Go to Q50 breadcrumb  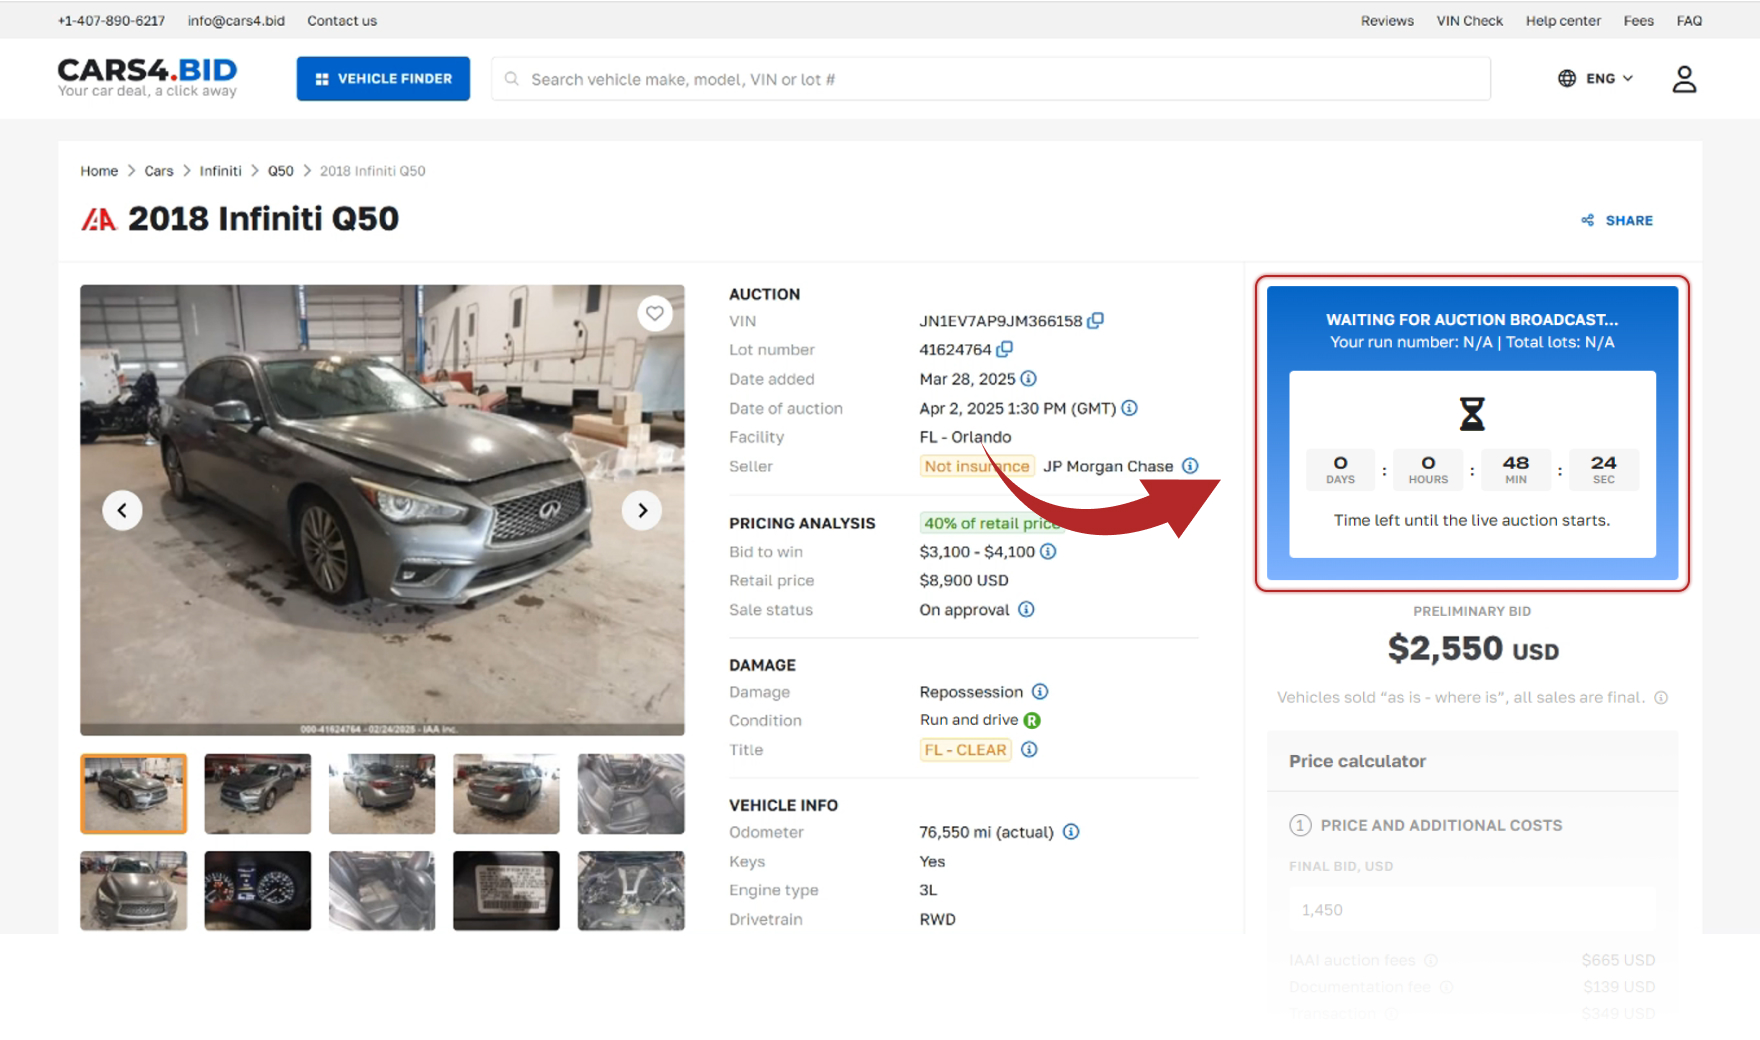[281, 171]
